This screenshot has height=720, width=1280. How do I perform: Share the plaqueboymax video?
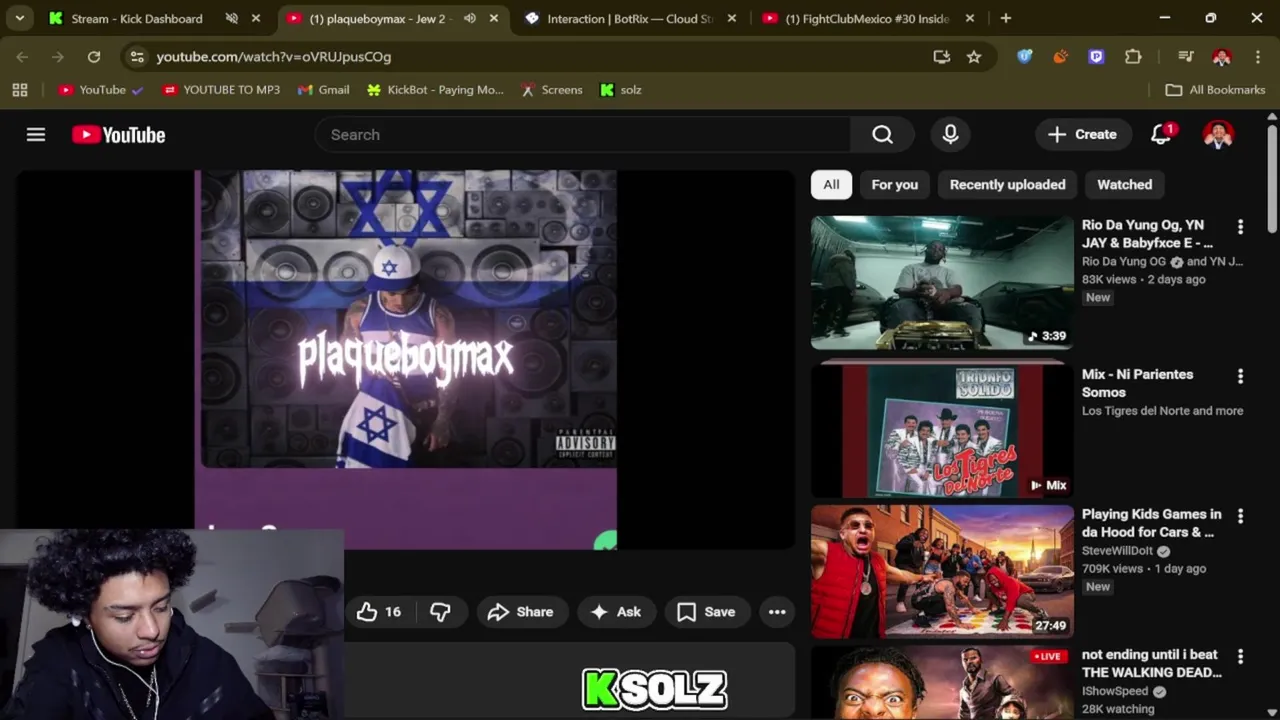pyautogui.click(x=520, y=612)
